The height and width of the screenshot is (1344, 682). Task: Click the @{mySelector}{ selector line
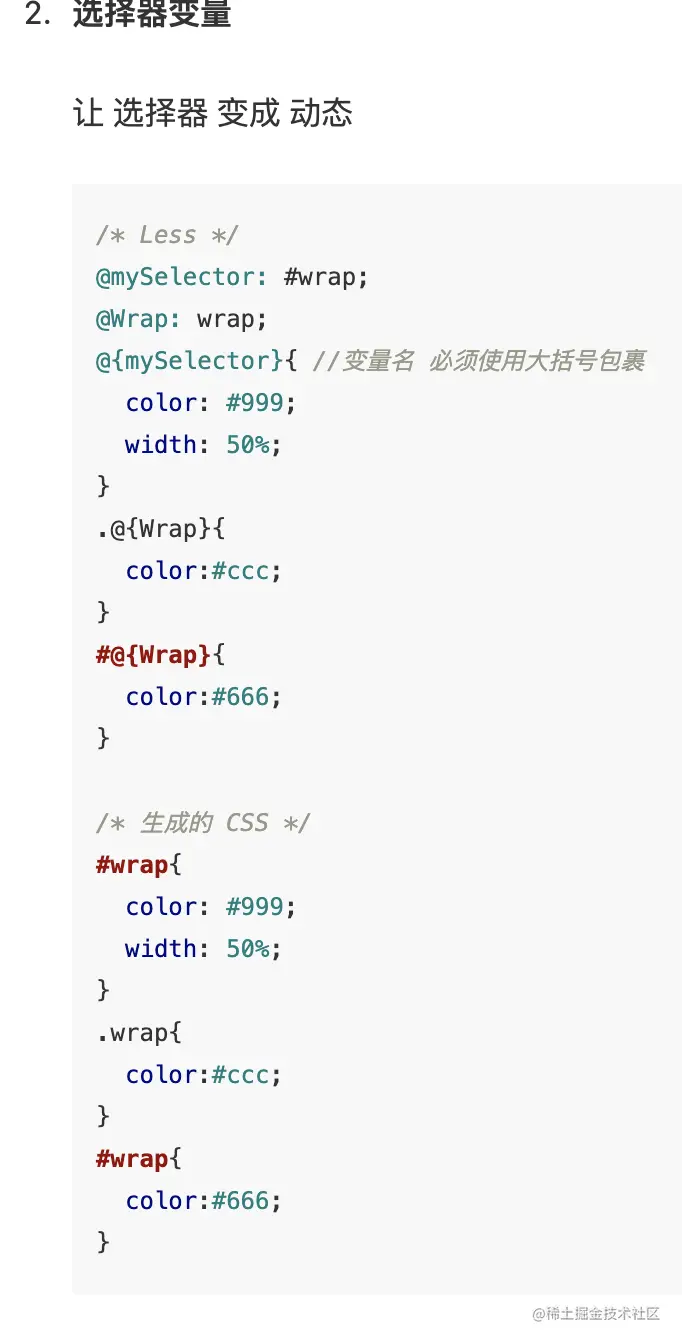coord(196,361)
